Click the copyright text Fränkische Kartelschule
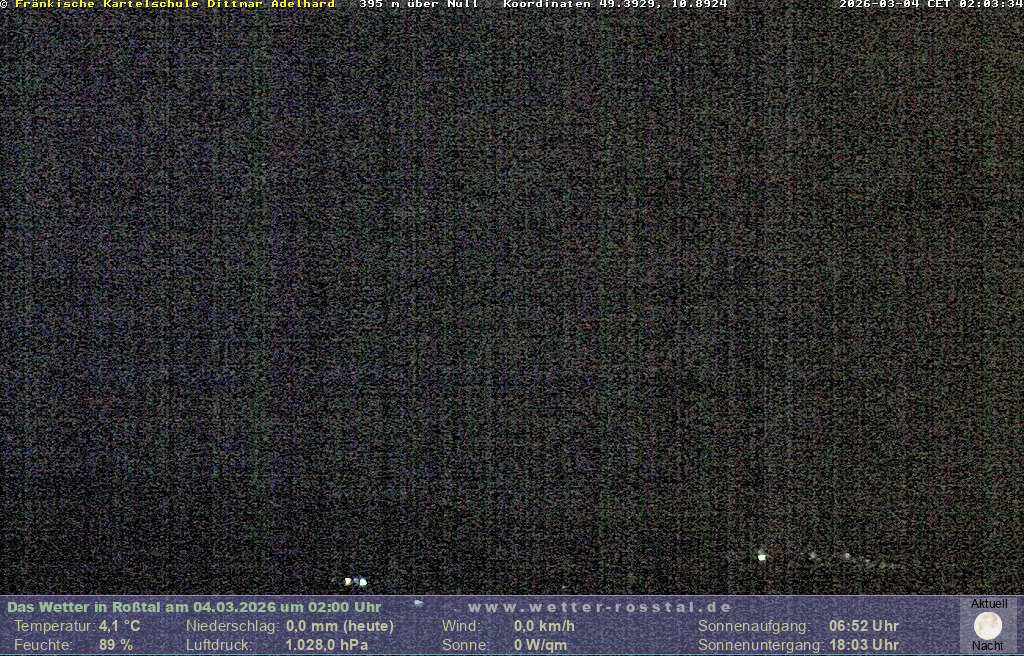Image resolution: width=1024 pixels, height=656 pixels. pyautogui.click(x=172, y=5)
